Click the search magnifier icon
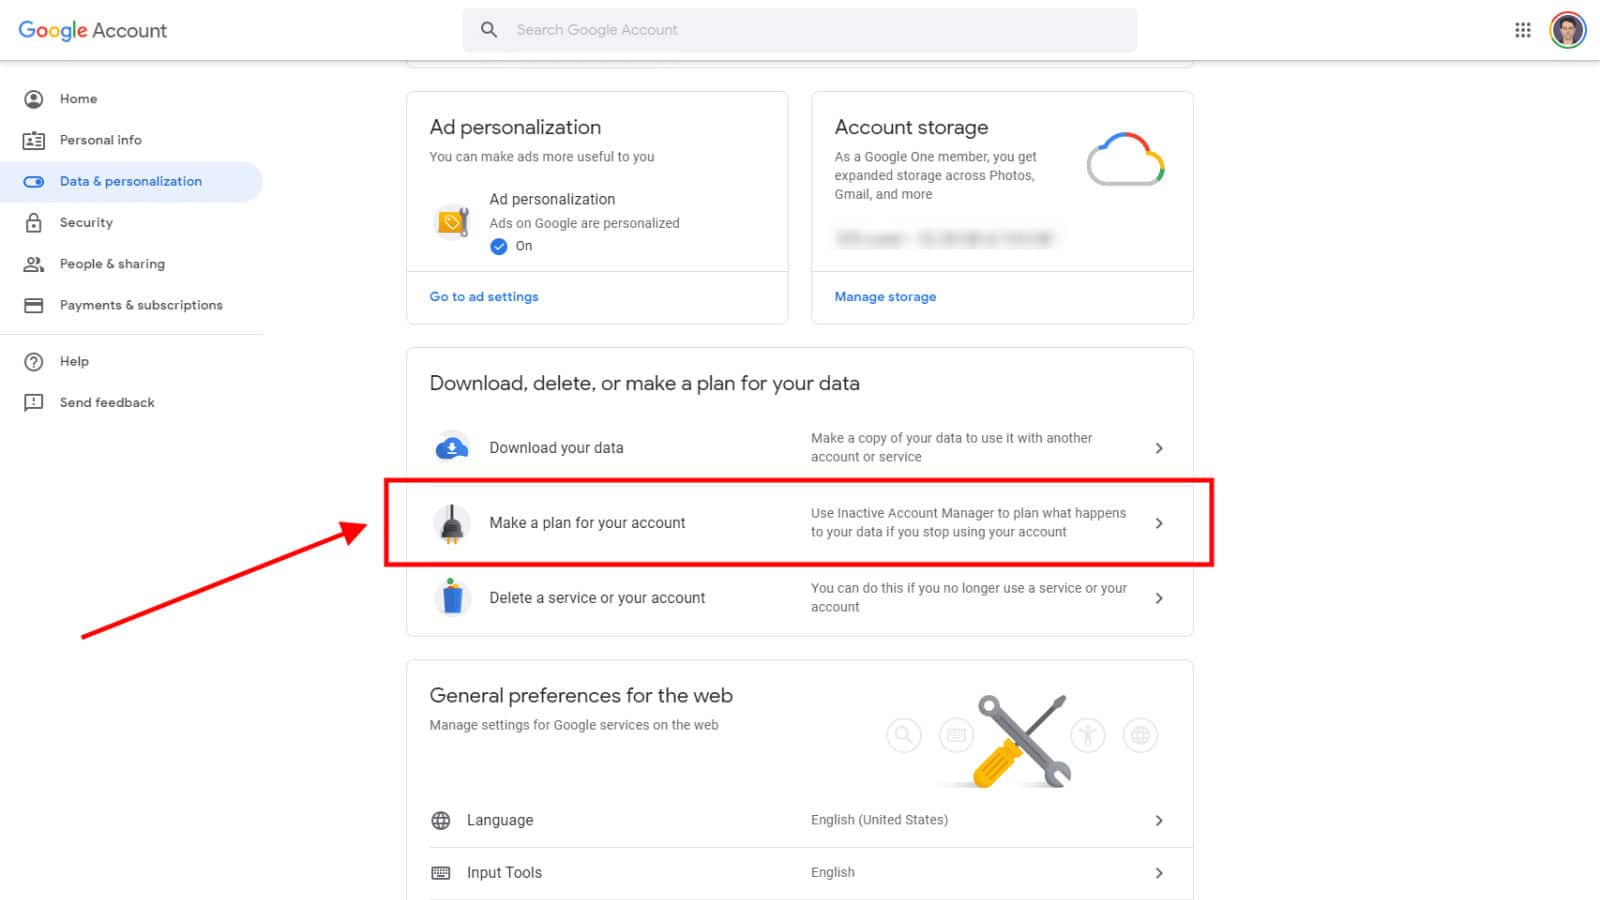This screenshot has width=1600, height=900. click(x=489, y=30)
